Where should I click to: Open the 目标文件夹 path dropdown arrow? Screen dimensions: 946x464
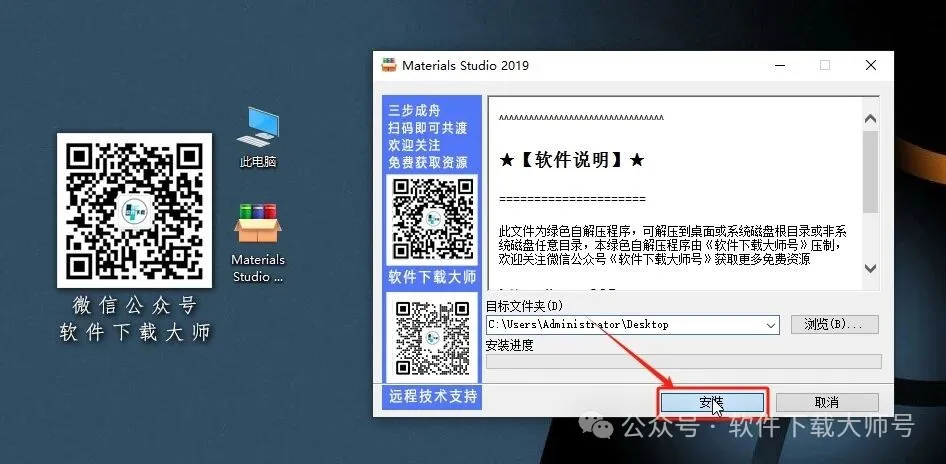(770, 325)
